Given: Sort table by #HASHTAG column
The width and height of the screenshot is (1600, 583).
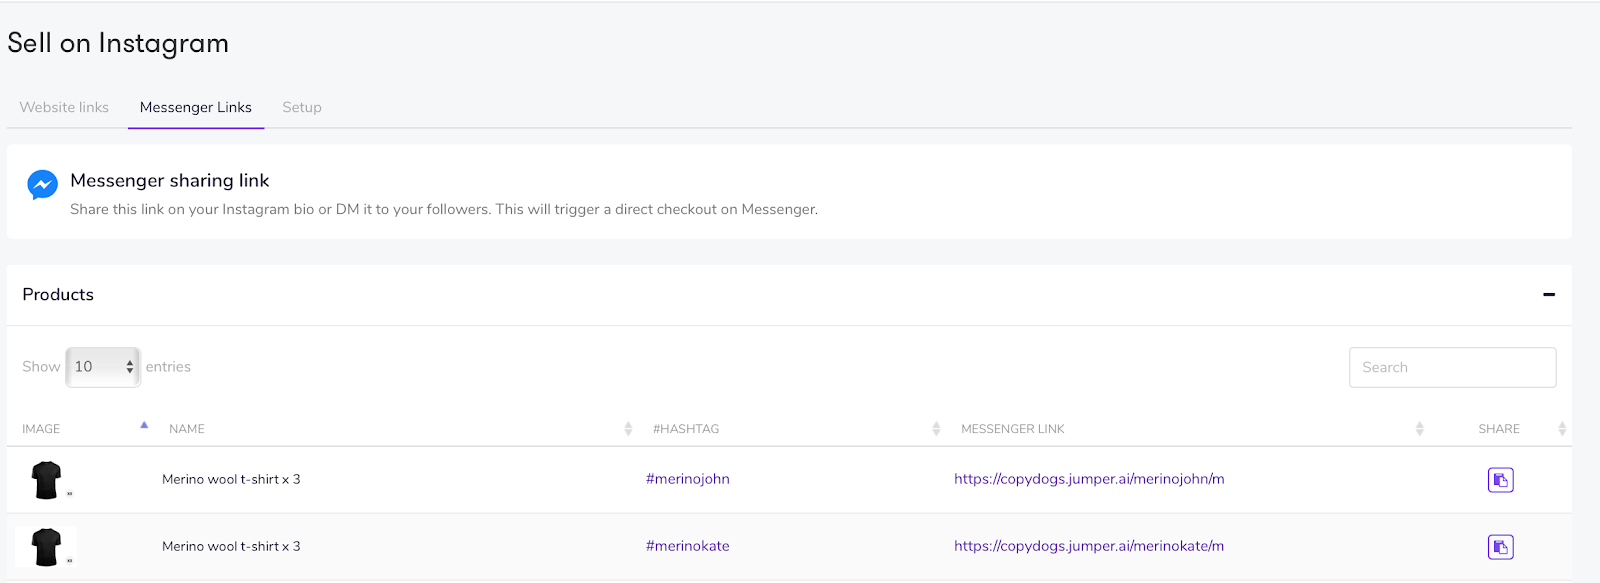Looking at the screenshot, I should pos(686,429).
